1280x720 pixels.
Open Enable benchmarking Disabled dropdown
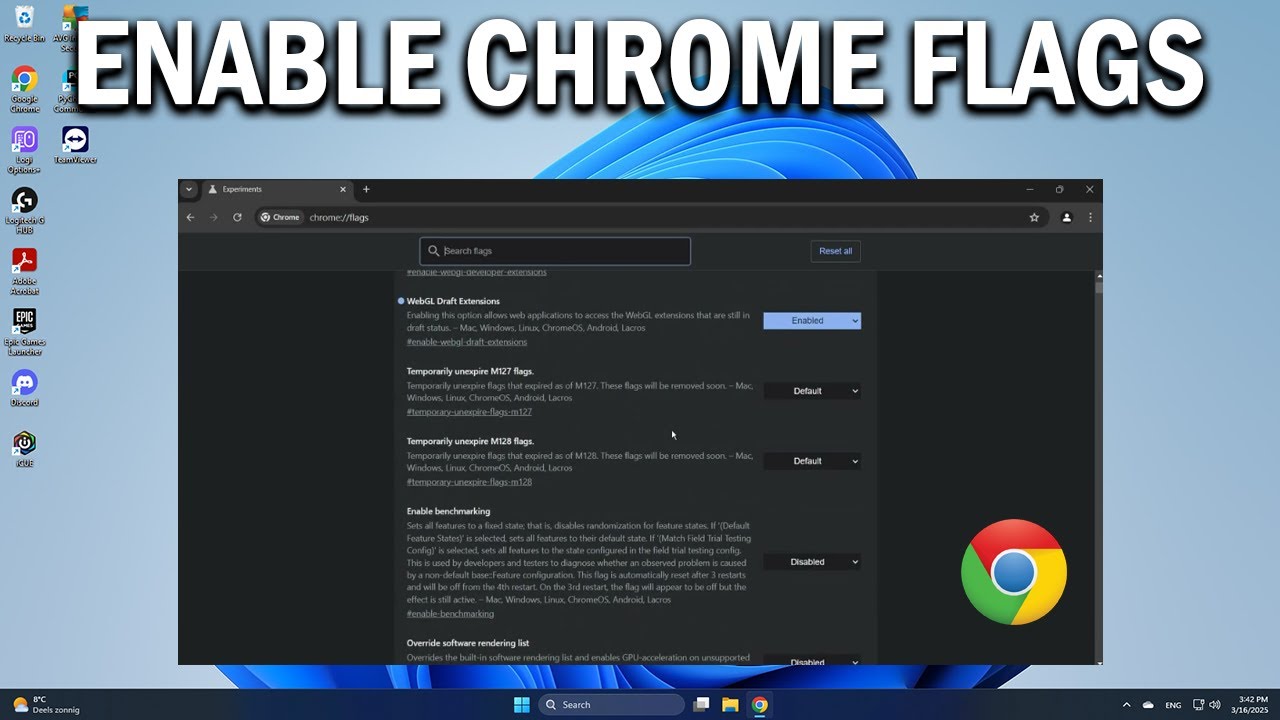812,562
